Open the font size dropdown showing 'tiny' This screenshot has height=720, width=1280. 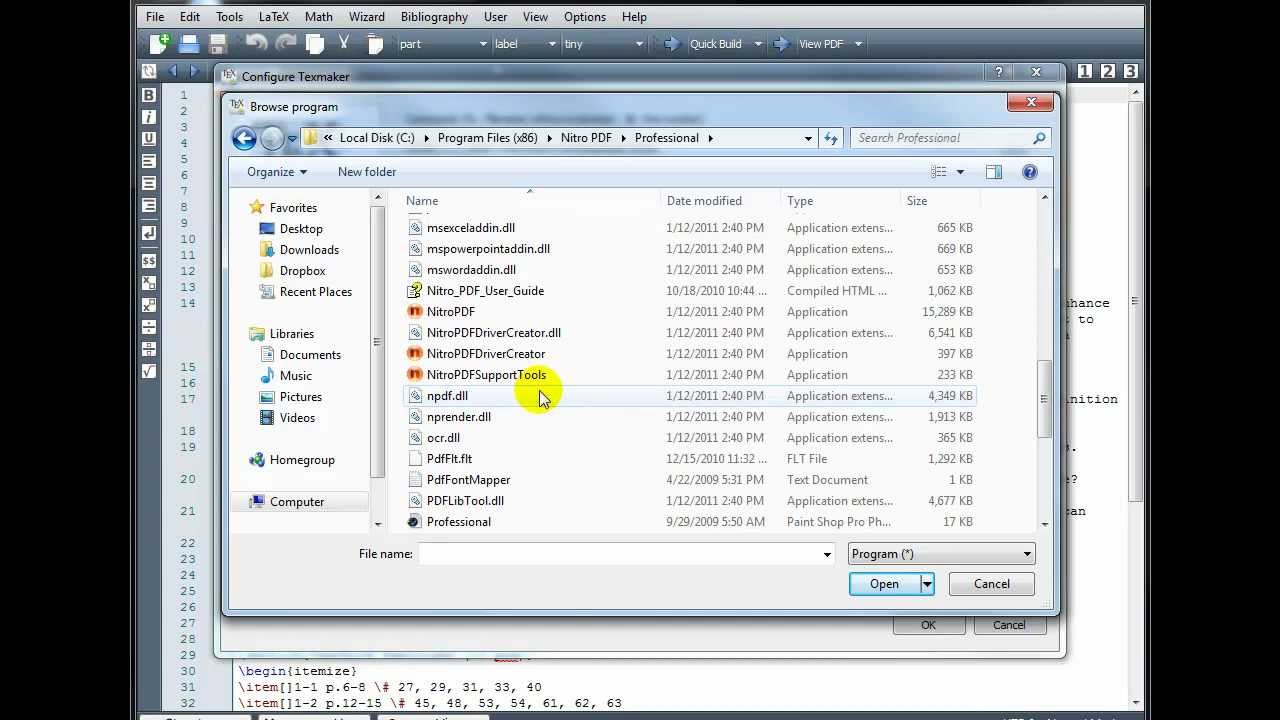pyautogui.click(x=604, y=44)
